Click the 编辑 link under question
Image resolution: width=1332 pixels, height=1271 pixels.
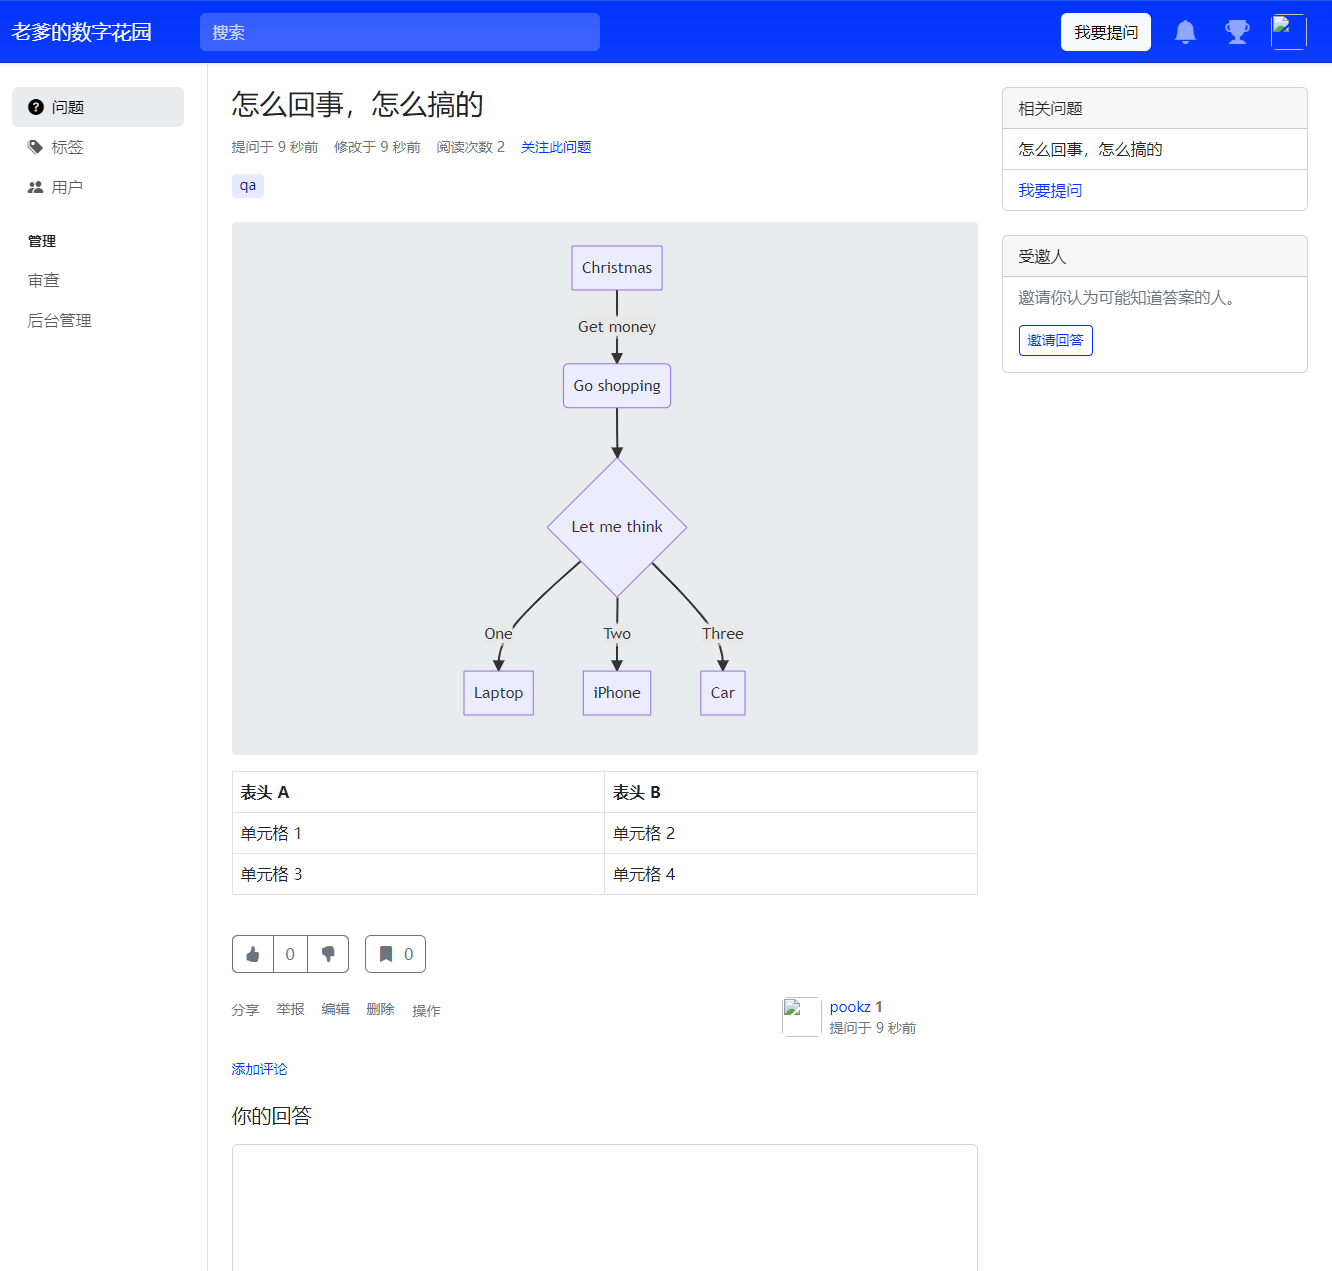click(335, 1010)
